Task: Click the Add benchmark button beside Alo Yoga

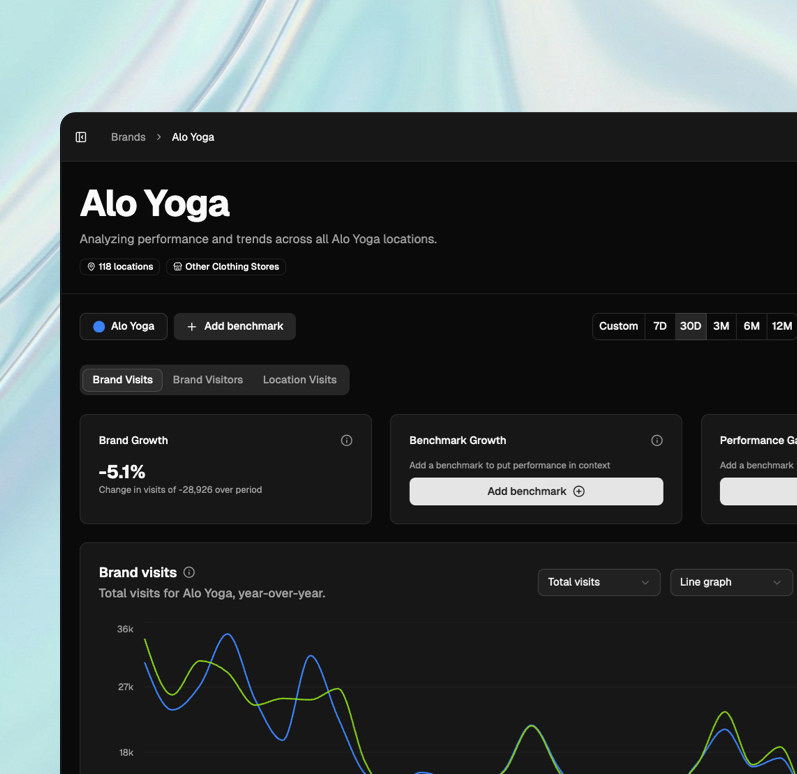Action: 235,326
